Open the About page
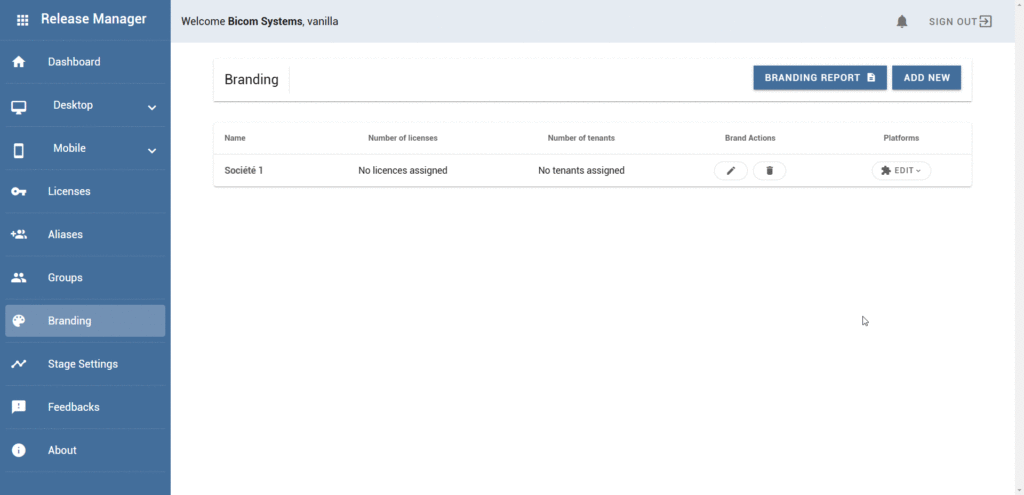The image size is (1024, 495). (85, 450)
